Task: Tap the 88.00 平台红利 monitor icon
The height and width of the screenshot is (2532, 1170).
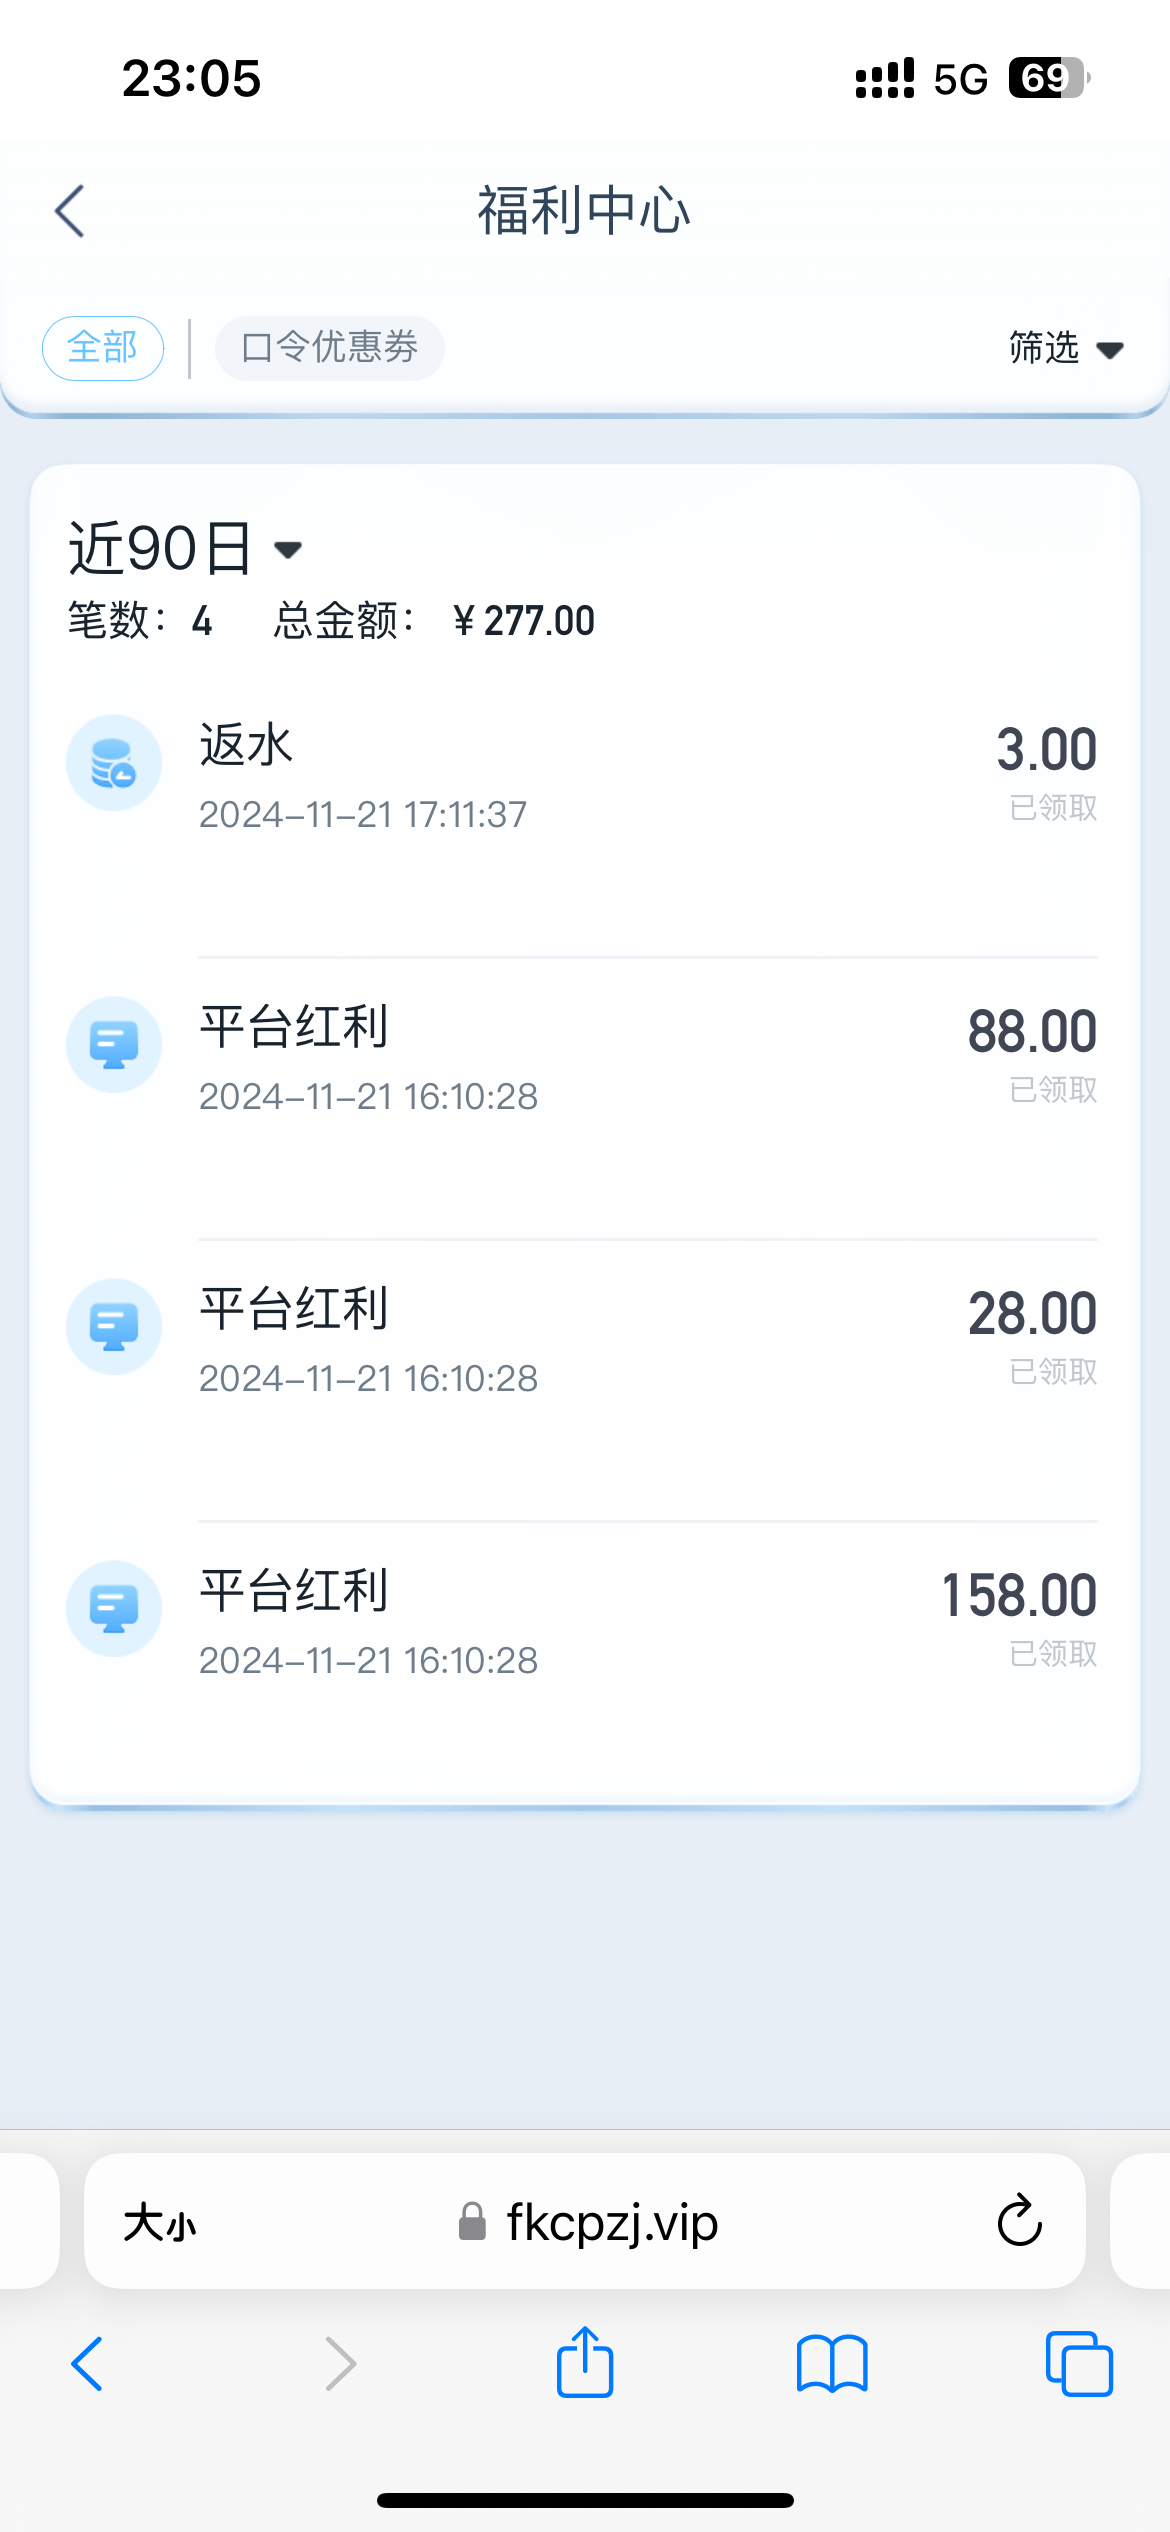Action: coord(114,1045)
